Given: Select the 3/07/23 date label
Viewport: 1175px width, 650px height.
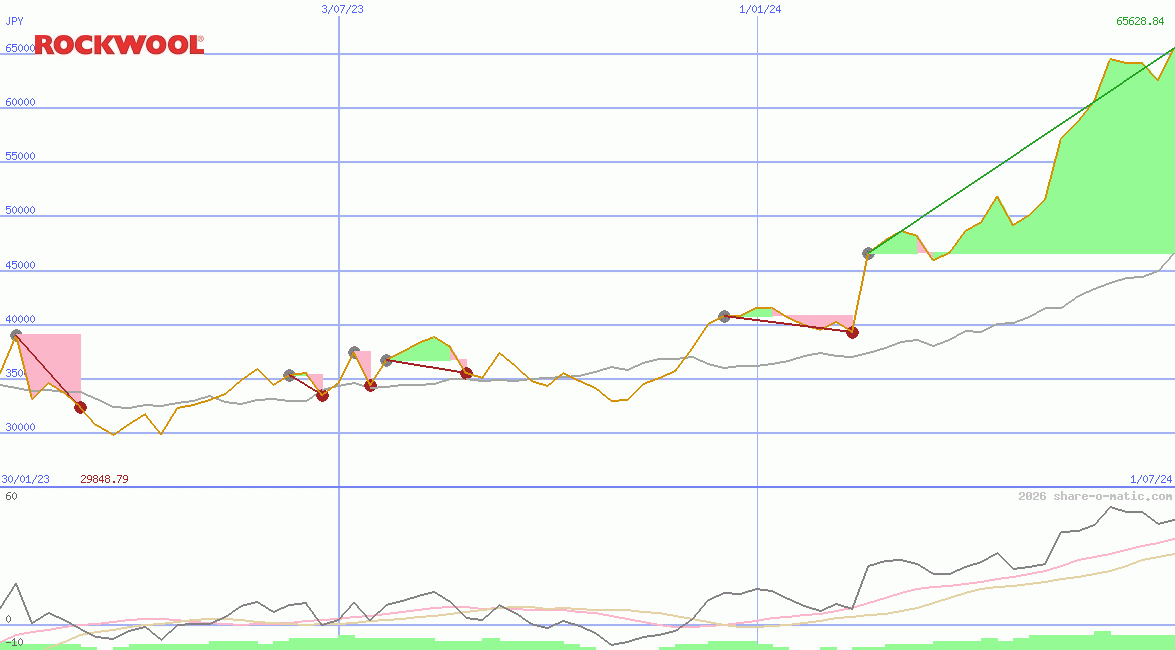Looking at the screenshot, I should pos(342,9).
